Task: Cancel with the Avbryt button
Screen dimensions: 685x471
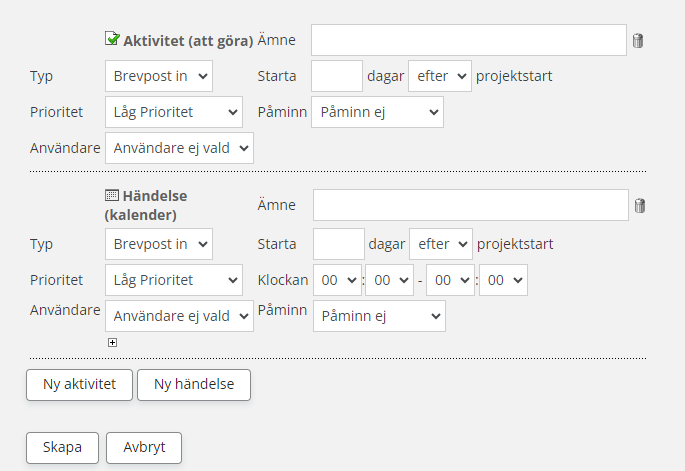Action: 144,447
